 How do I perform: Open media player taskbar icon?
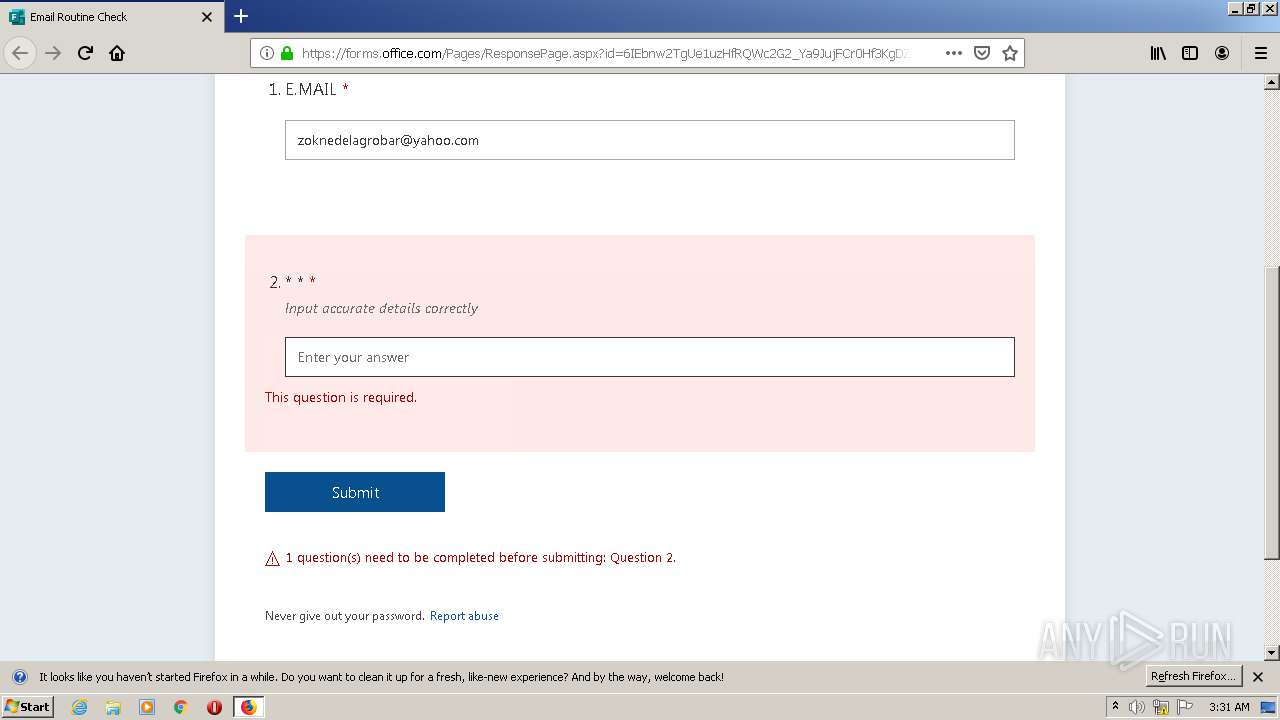coord(147,707)
